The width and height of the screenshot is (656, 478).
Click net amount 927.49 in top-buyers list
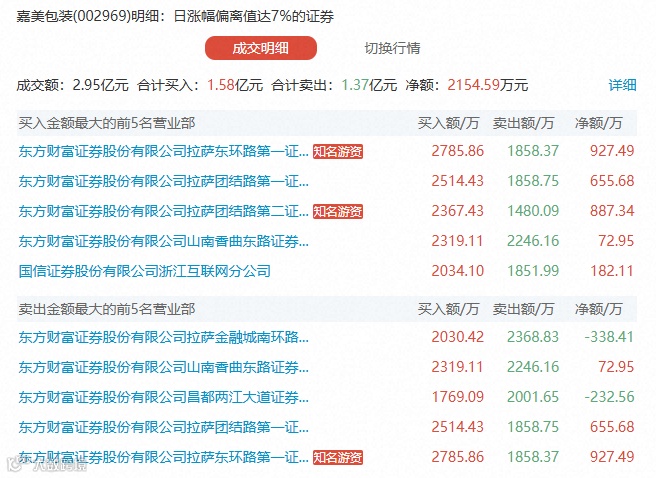tap(612, 151)
